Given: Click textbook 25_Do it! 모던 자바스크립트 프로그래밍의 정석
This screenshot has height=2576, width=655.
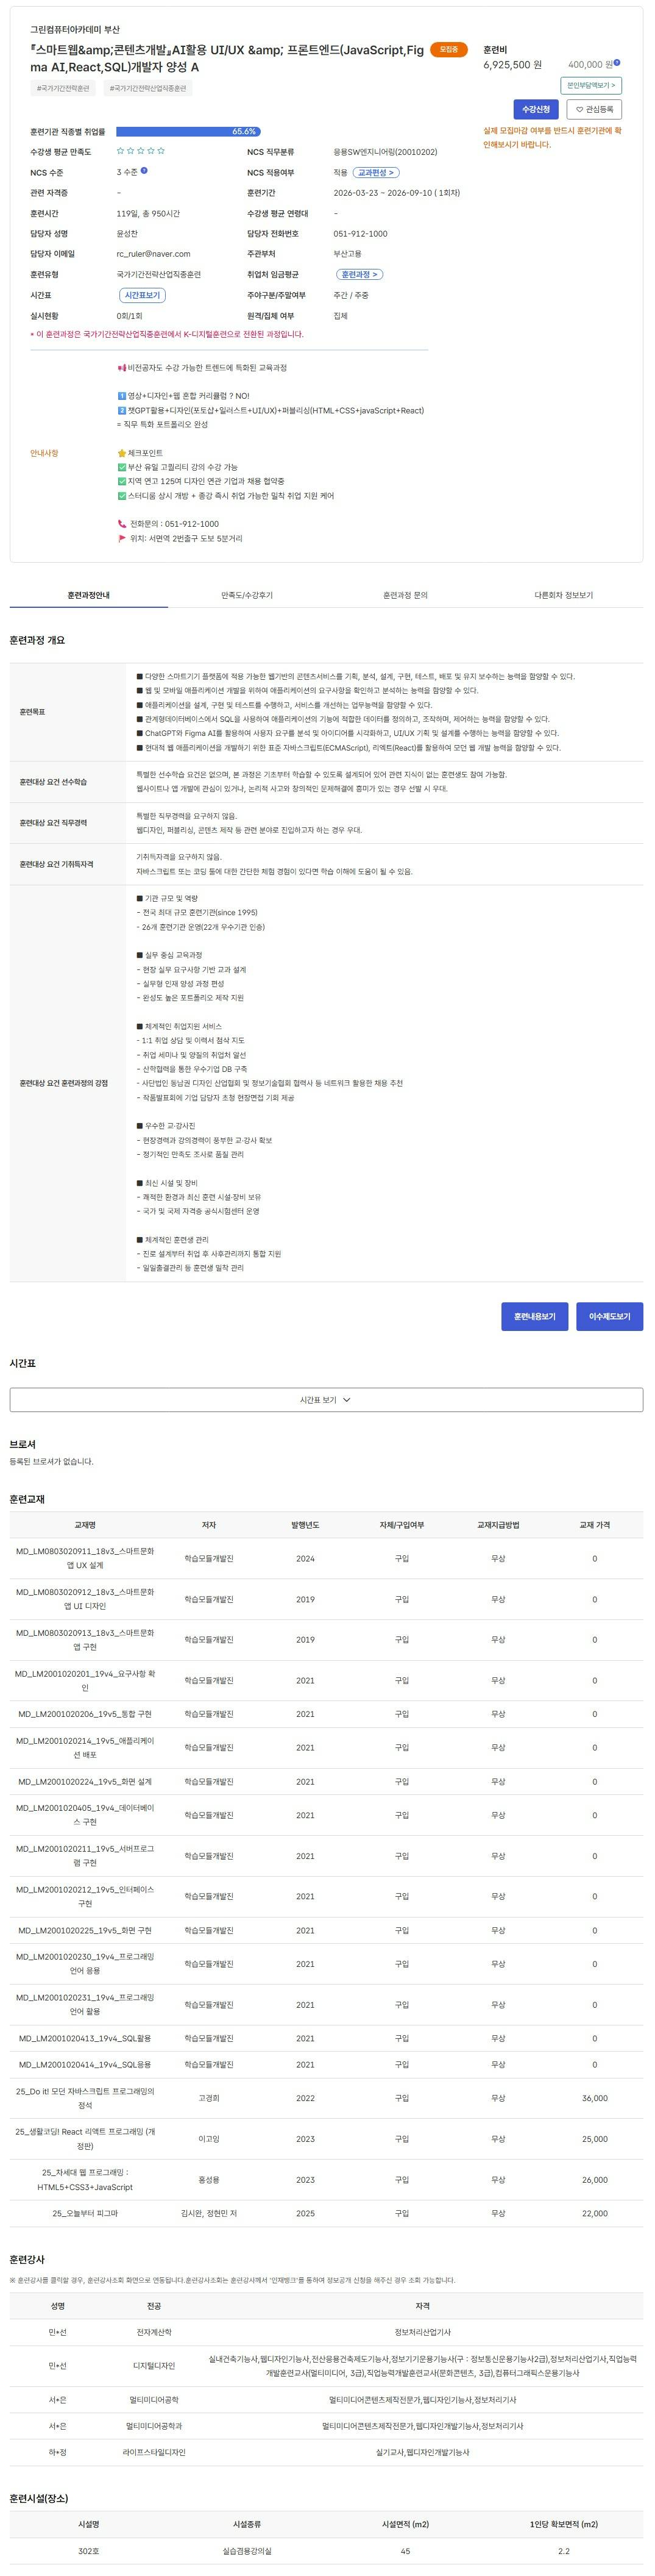Looking at the screenshot, I should click(x=85, y=2098).
